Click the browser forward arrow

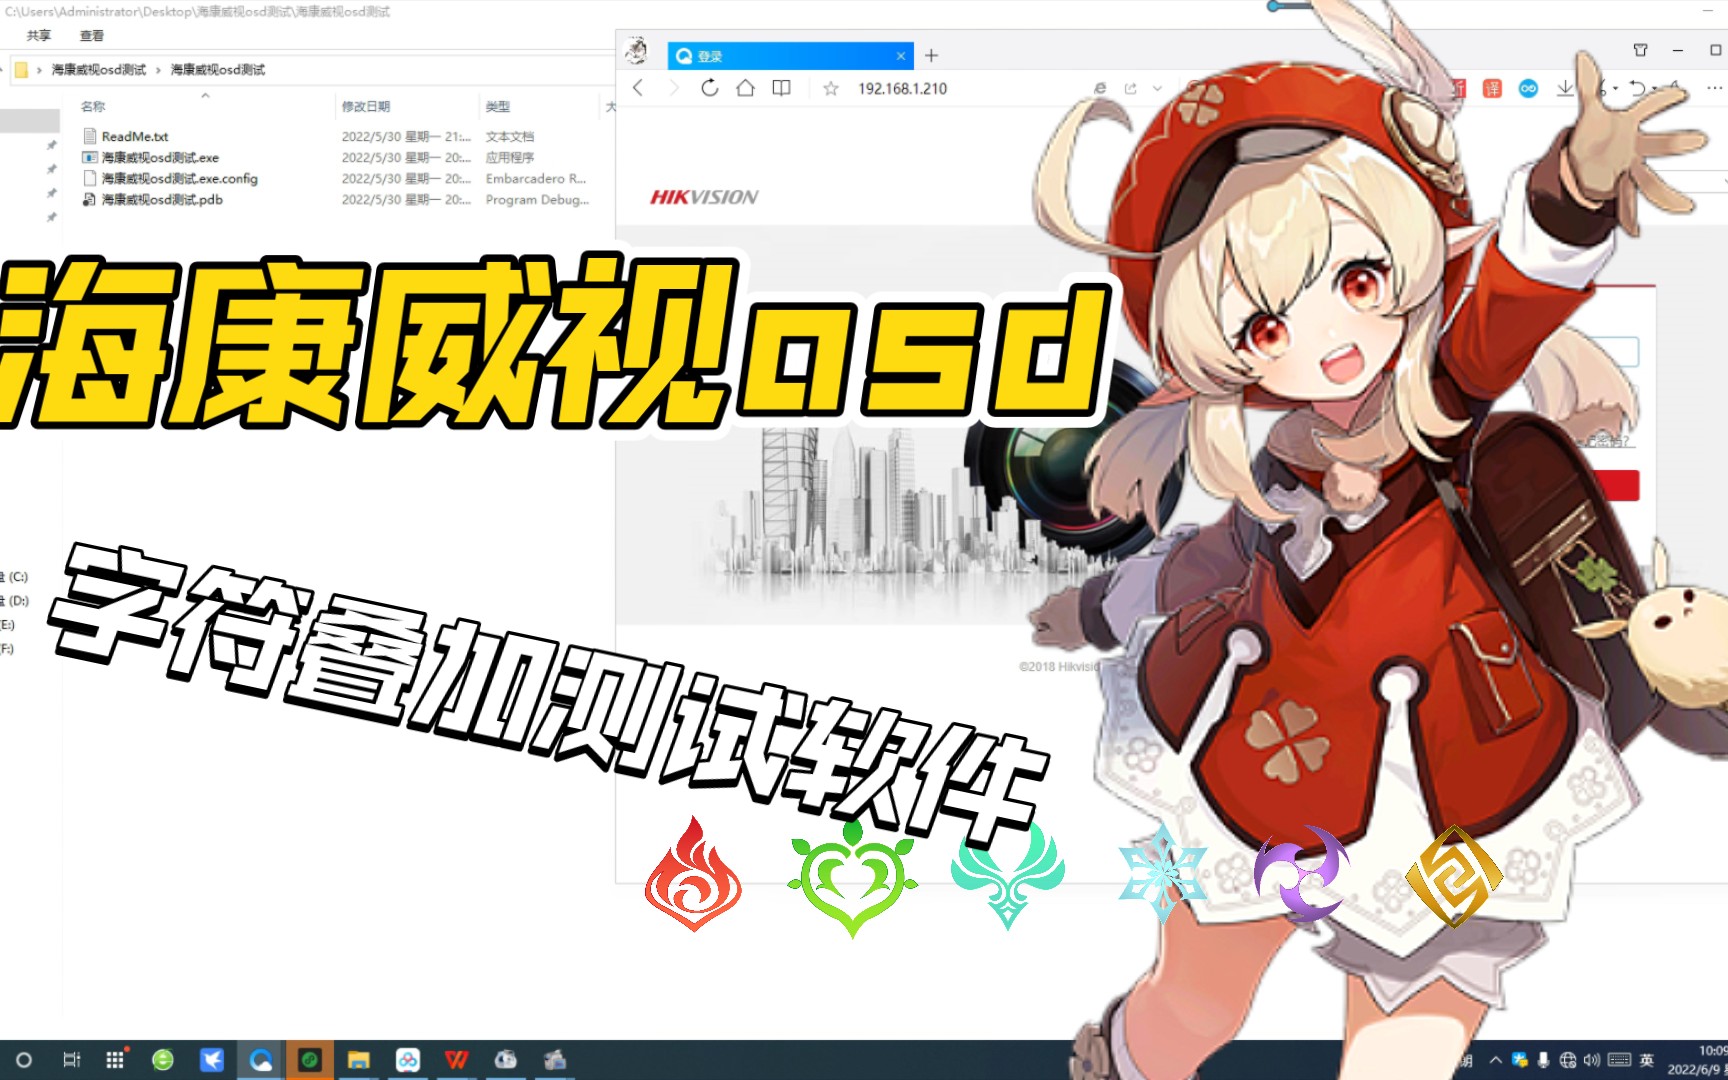click(673, 88)
